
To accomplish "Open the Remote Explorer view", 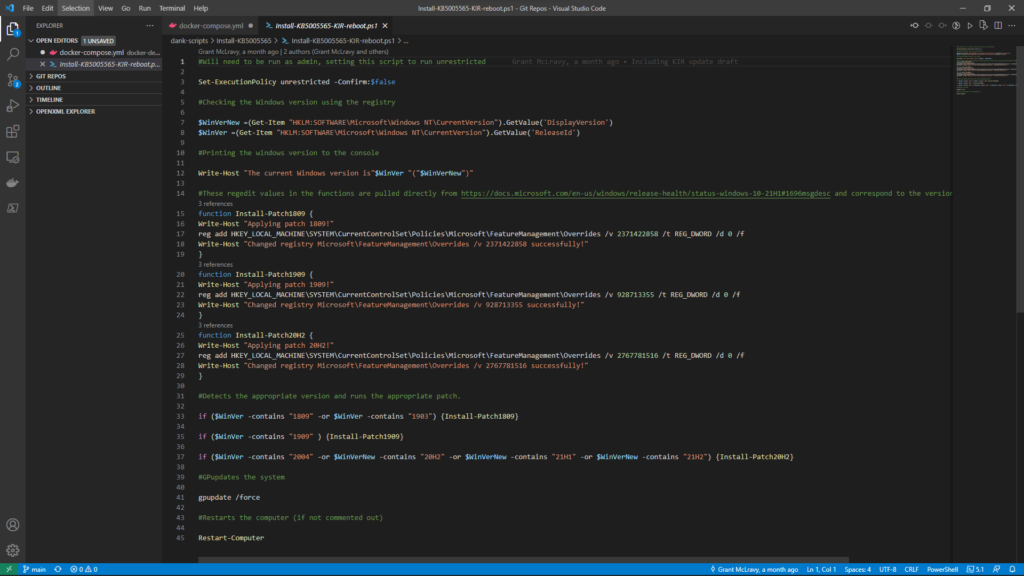I will click(x=13, y=157).
